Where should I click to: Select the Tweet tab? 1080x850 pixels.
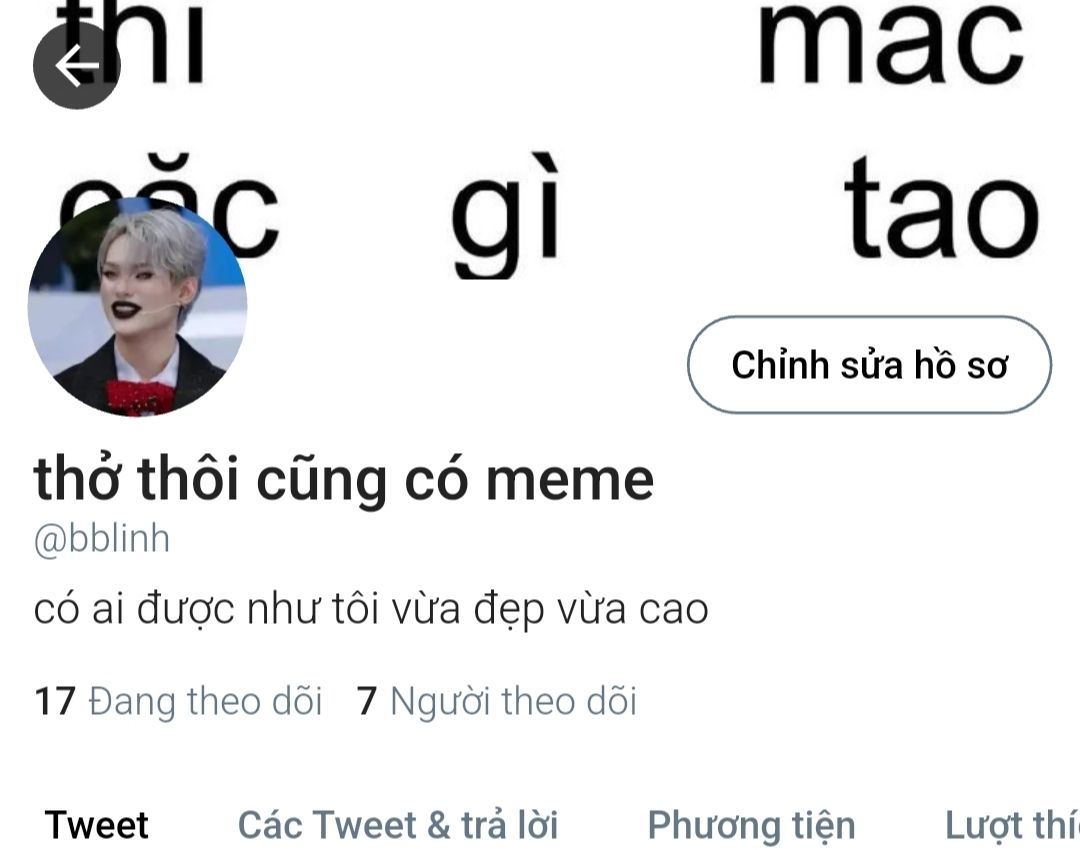pyautogui.click(x=96, y=825)
